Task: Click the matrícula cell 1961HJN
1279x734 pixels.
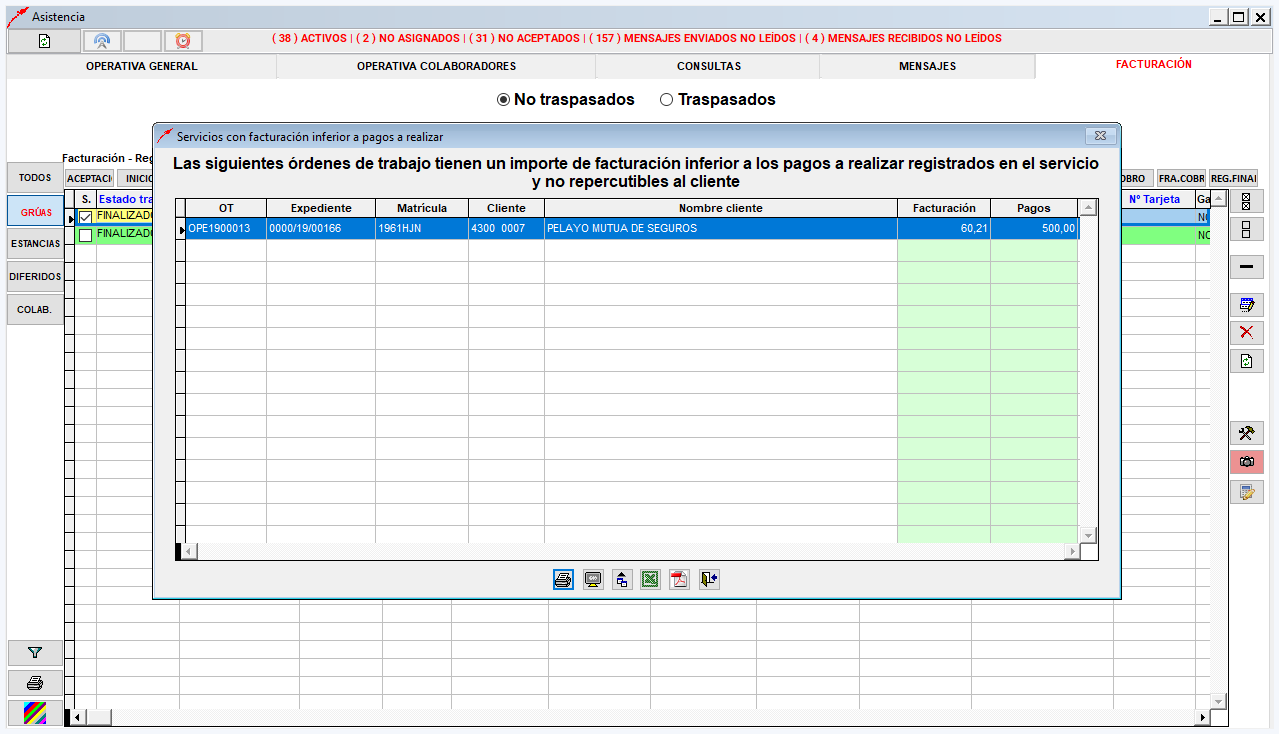Action: point(422,229)
